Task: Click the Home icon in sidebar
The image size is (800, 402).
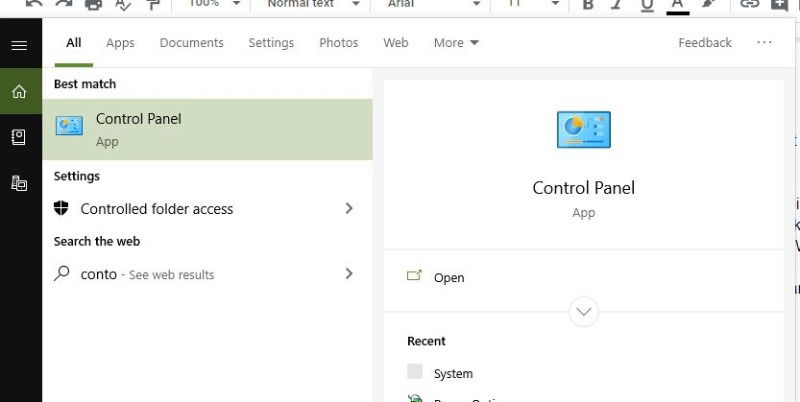Action: click(x=19, y=92)
